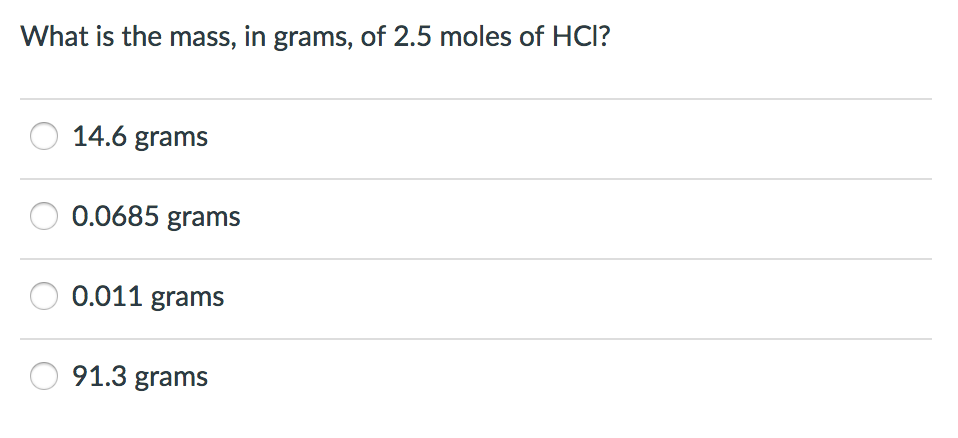
Task: Click the number "2.5" in the question
Action: pos(412,37)
